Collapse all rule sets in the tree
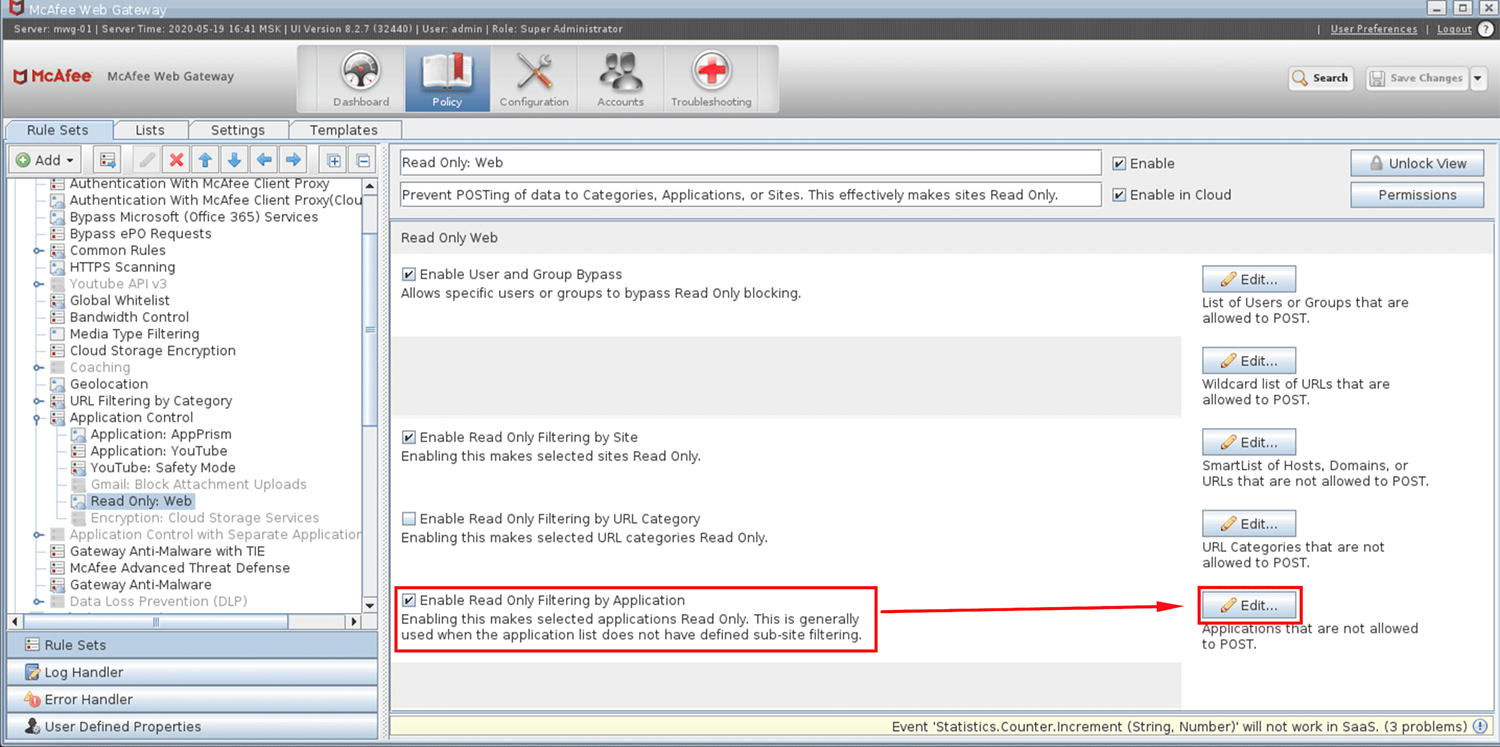This screenshot has width=1500, height=747. click(363, 160)
